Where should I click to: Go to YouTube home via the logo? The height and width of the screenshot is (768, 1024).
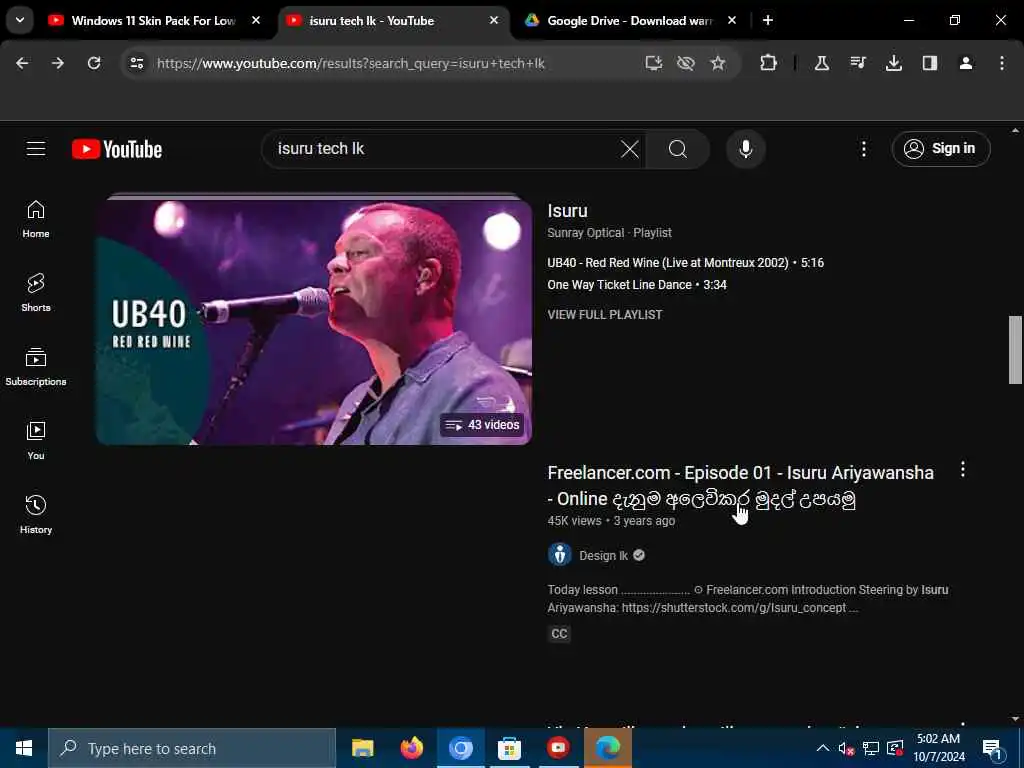point(117,149)
